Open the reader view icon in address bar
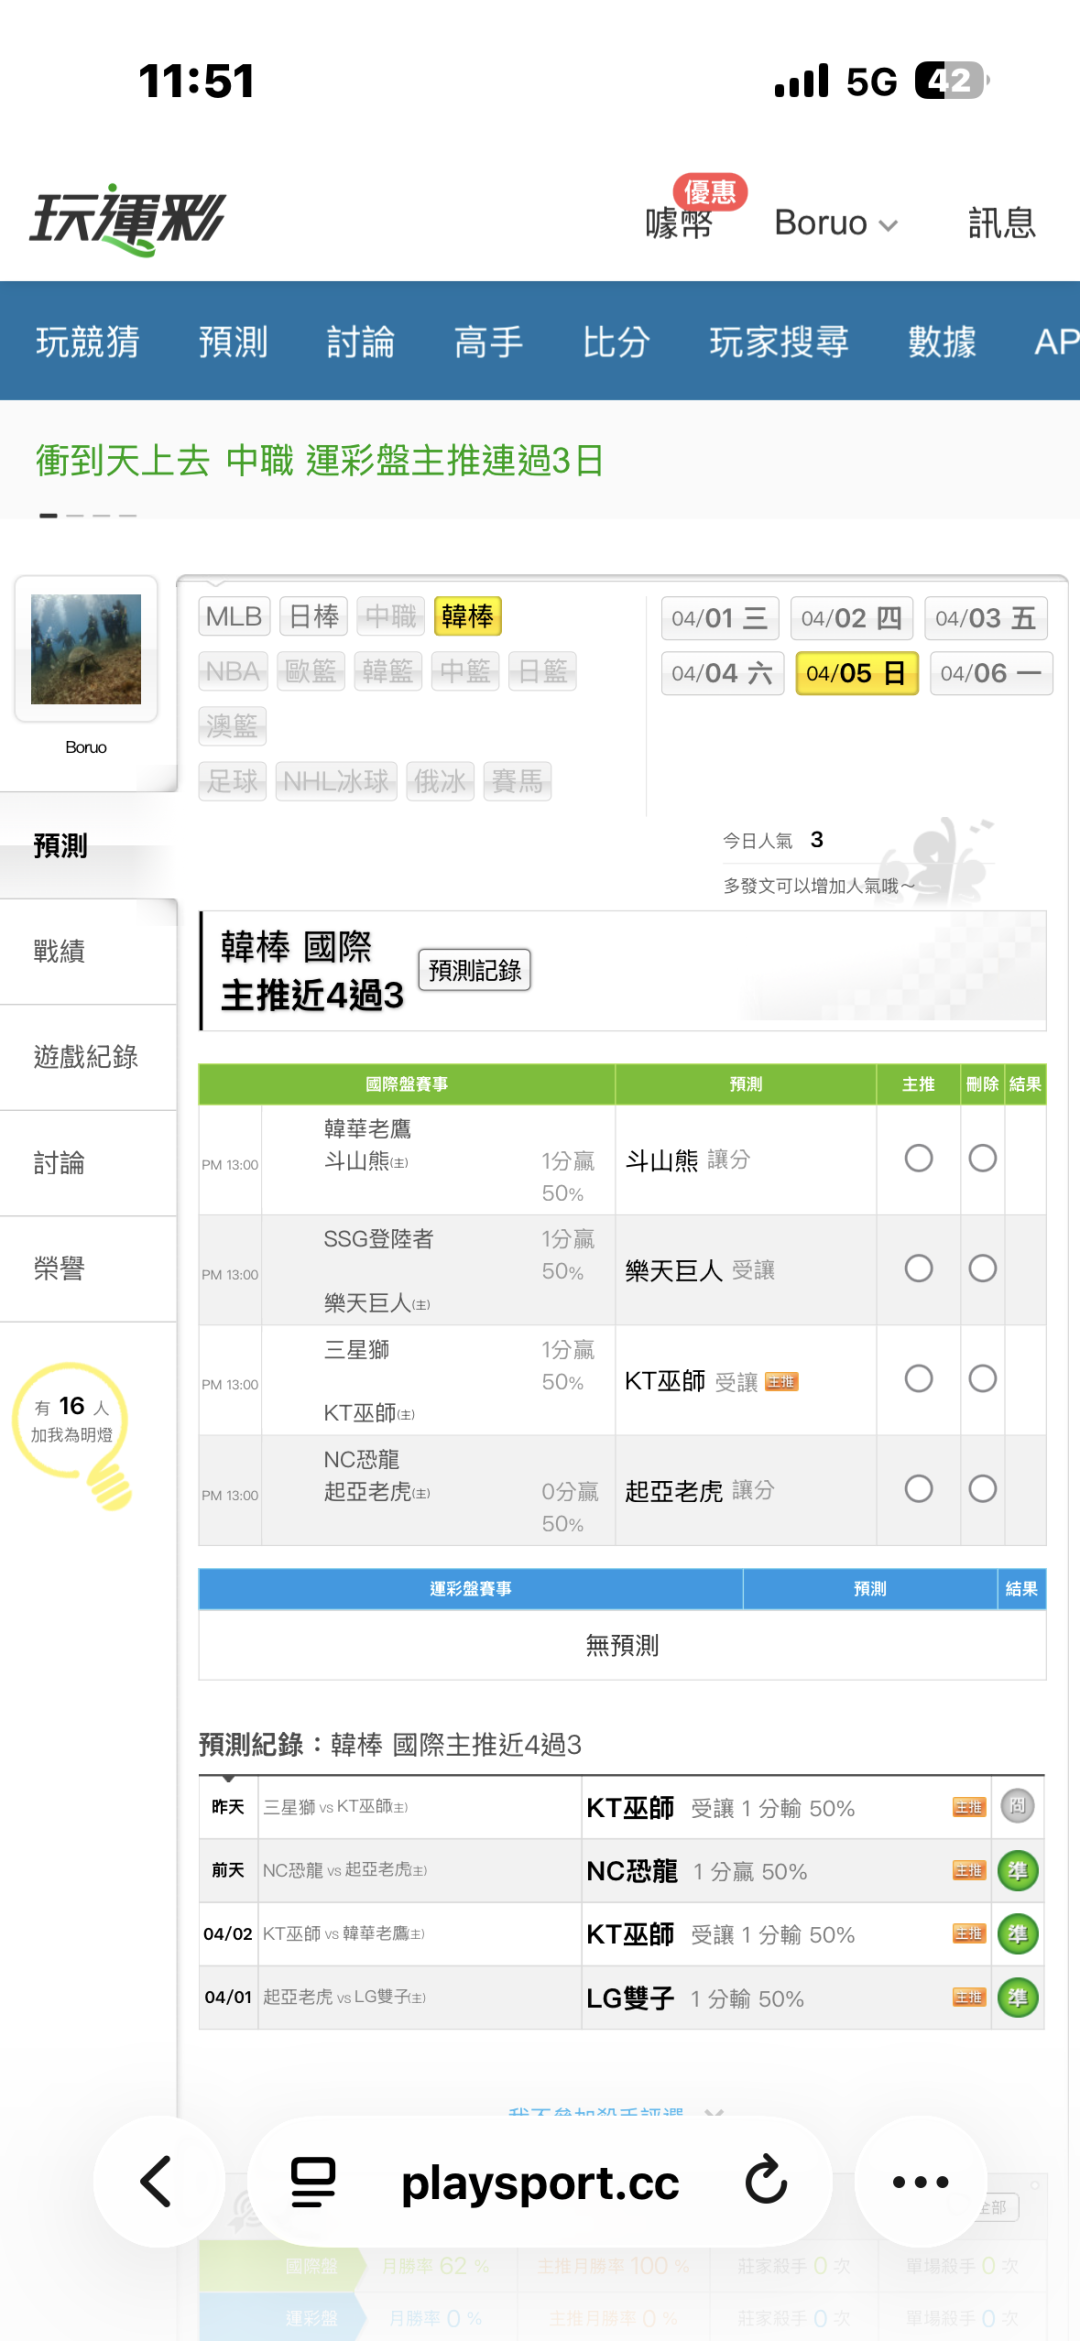This screenshot has height=2341, width=1080. [313, 2181]
